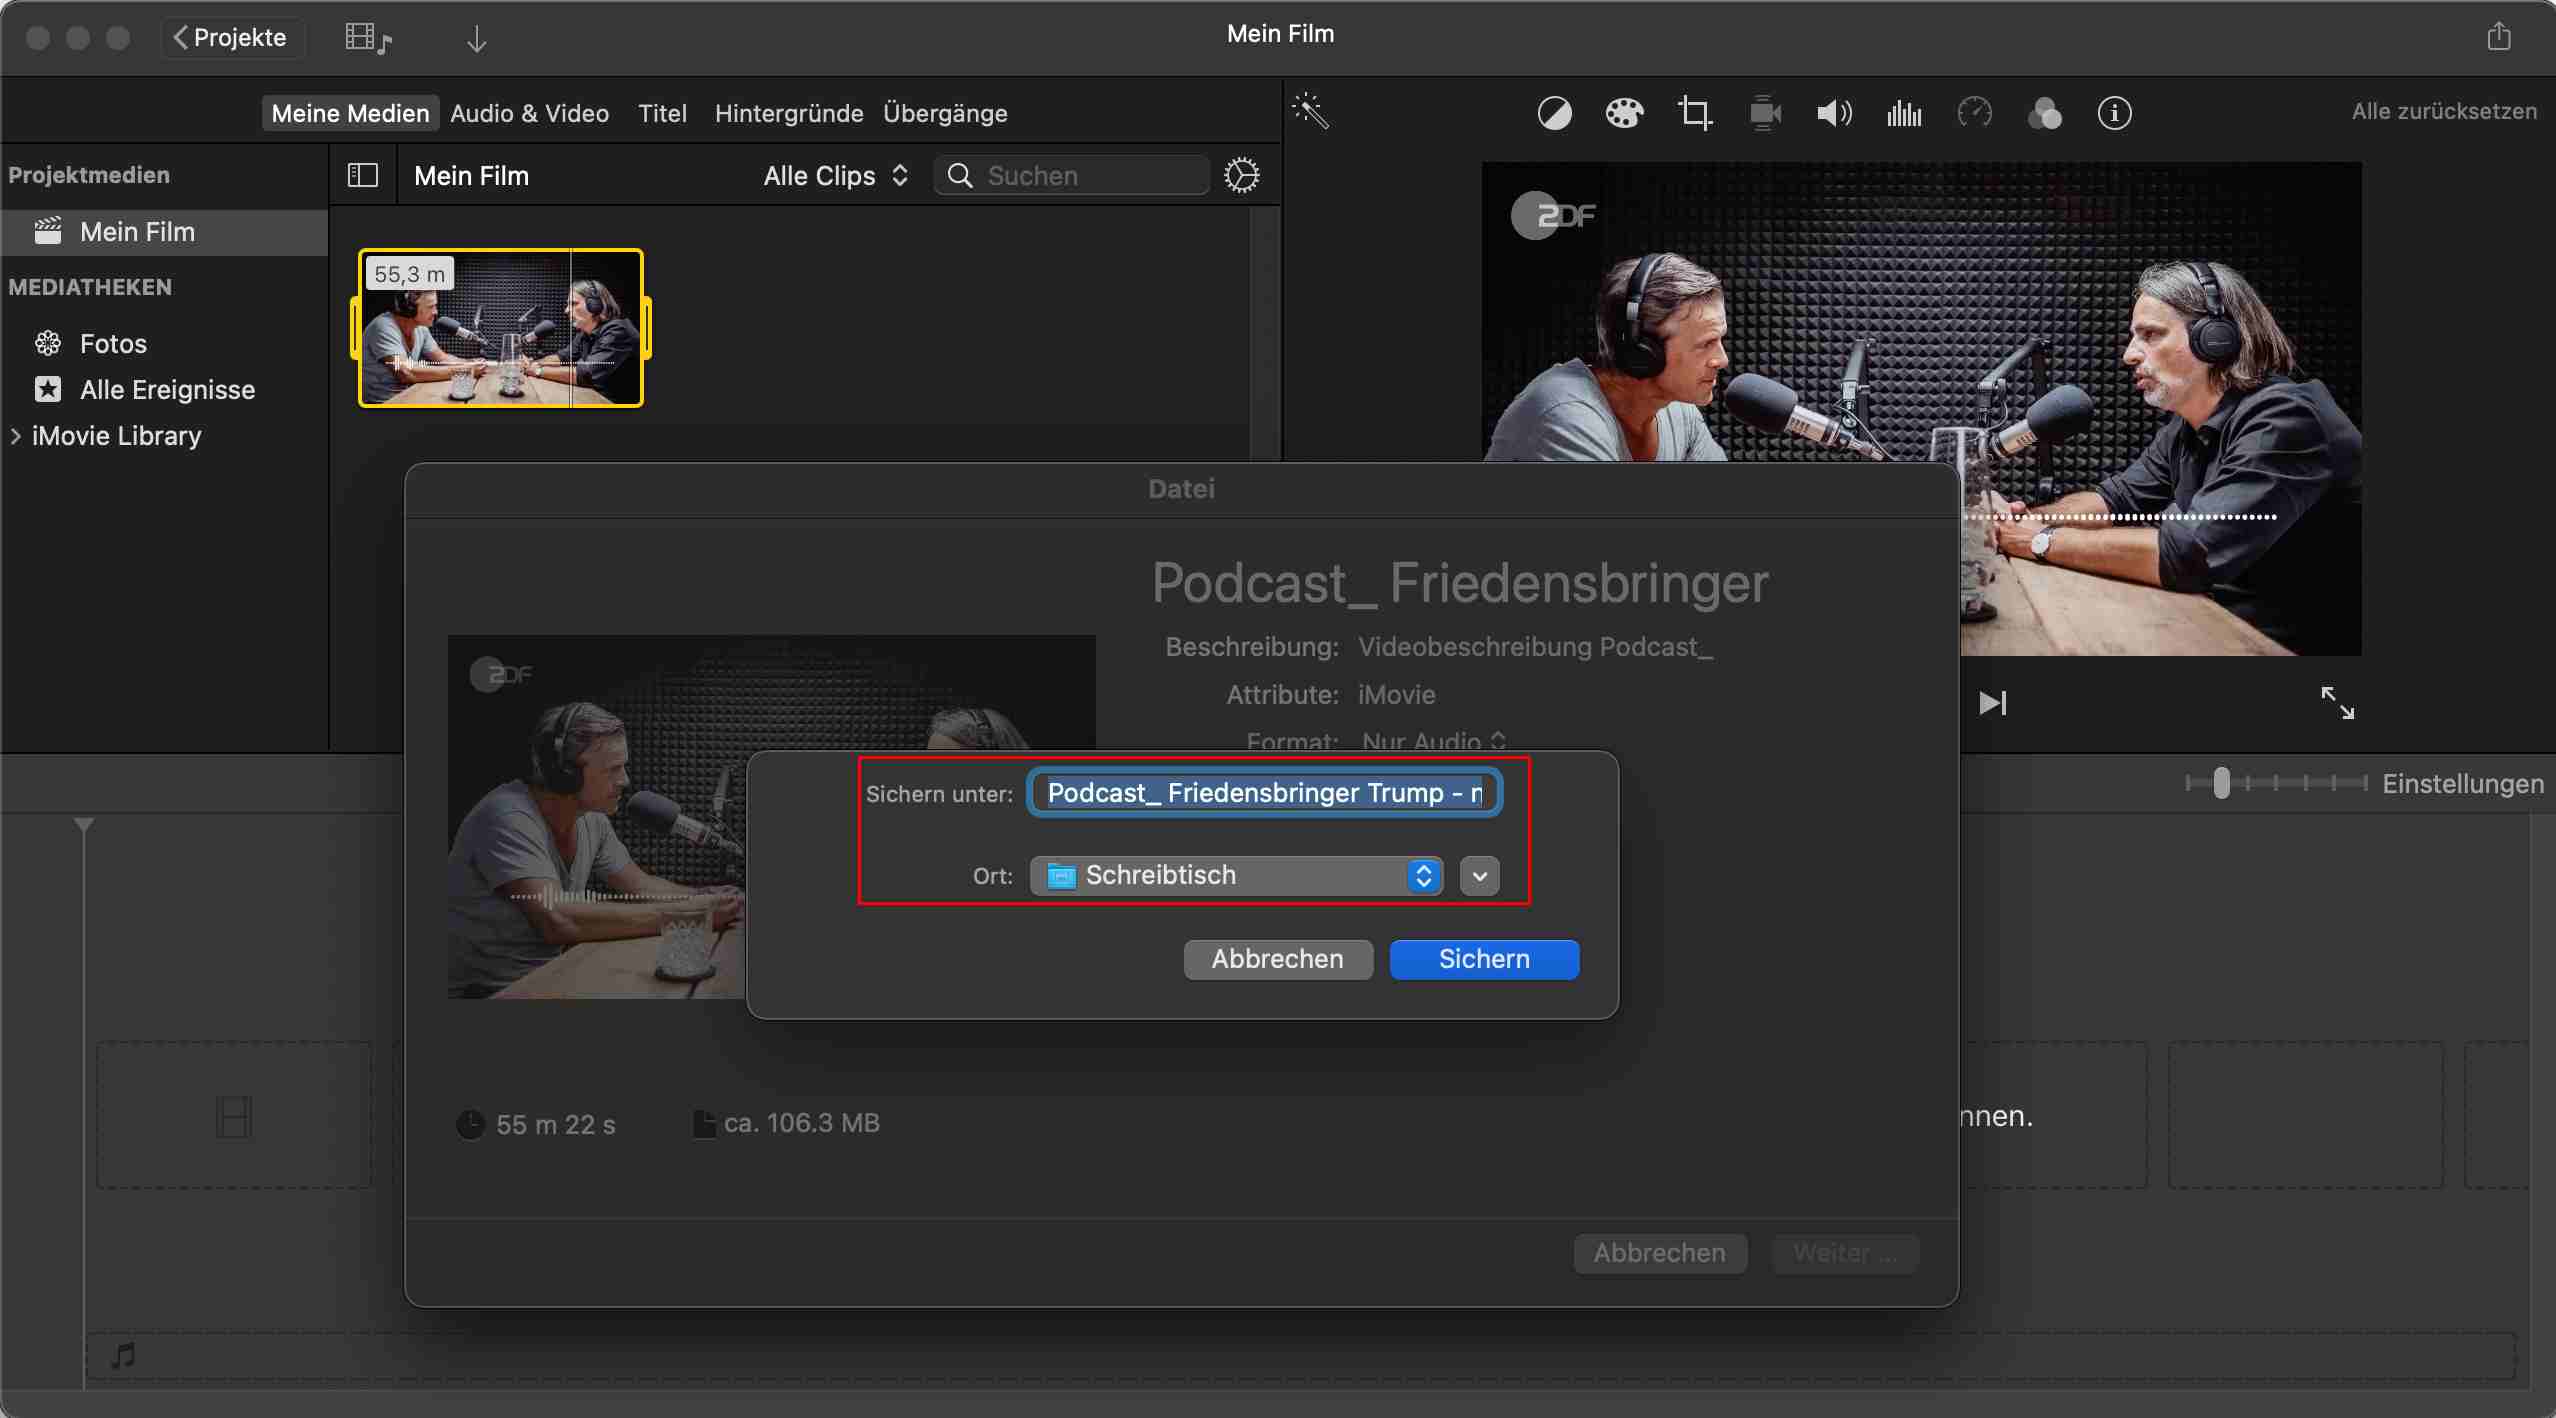The height and width of the screenshot is (1418, 2556).
Task: Click the magic wand auto-enhance icon
Action: [x=1310, y=111]
